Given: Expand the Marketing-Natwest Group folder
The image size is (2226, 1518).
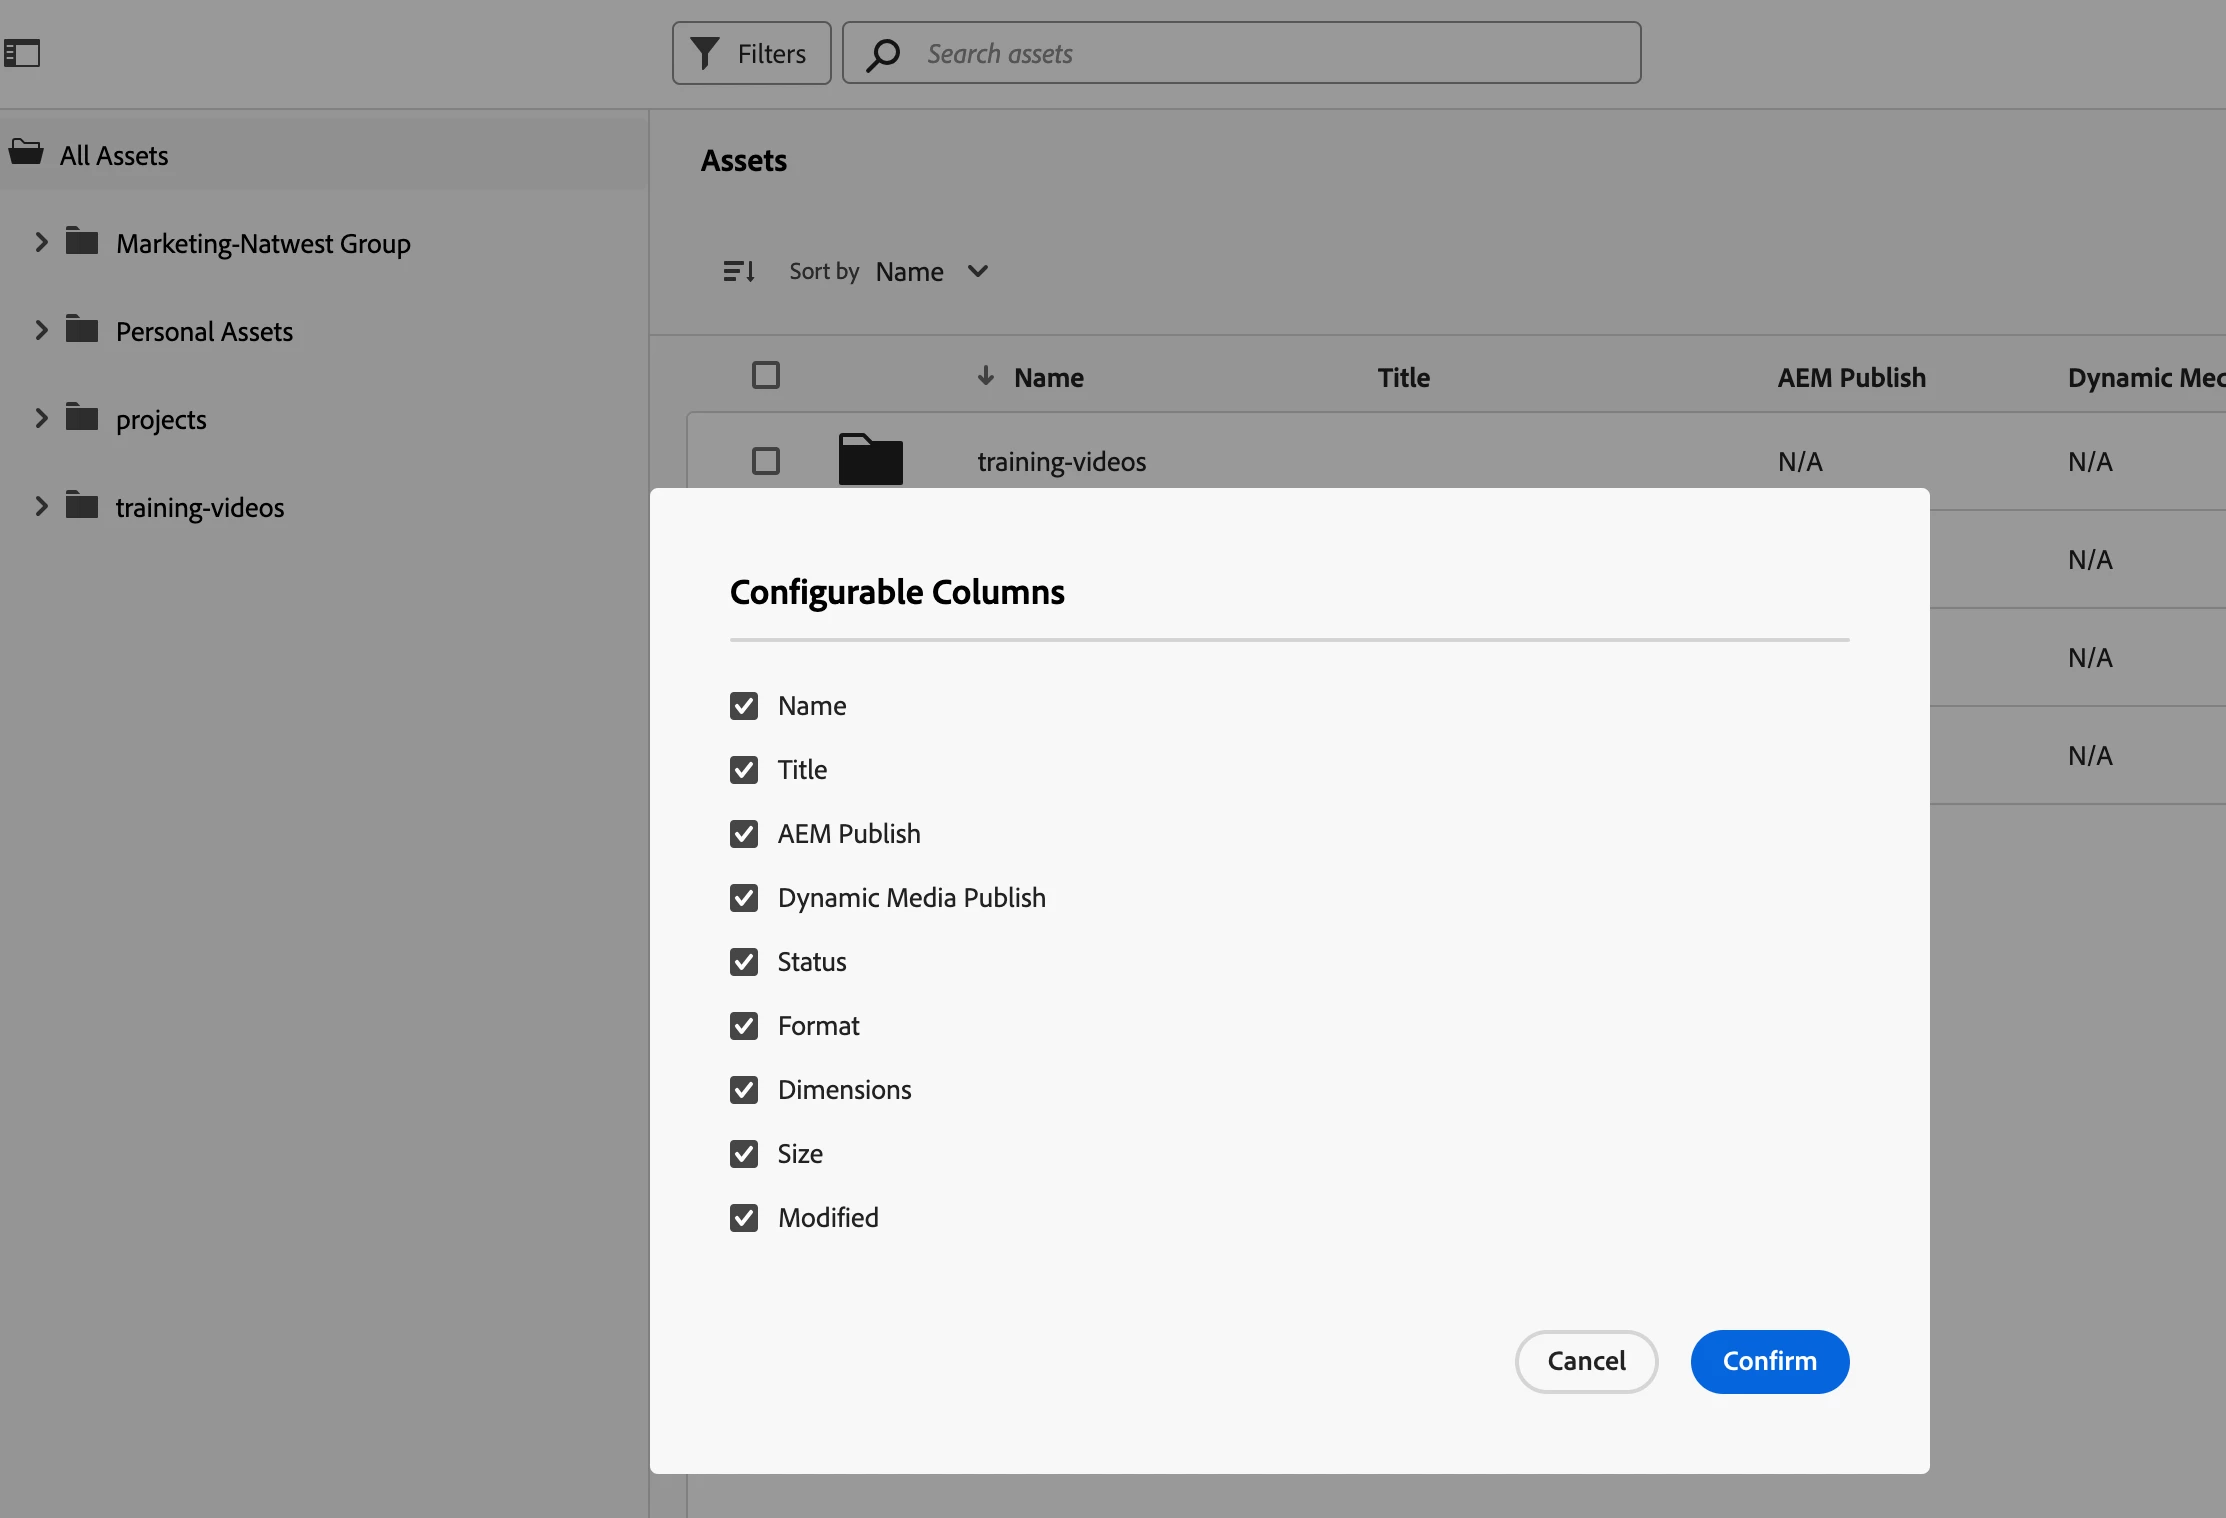Looking at the screenshot, I should [41, 242].
